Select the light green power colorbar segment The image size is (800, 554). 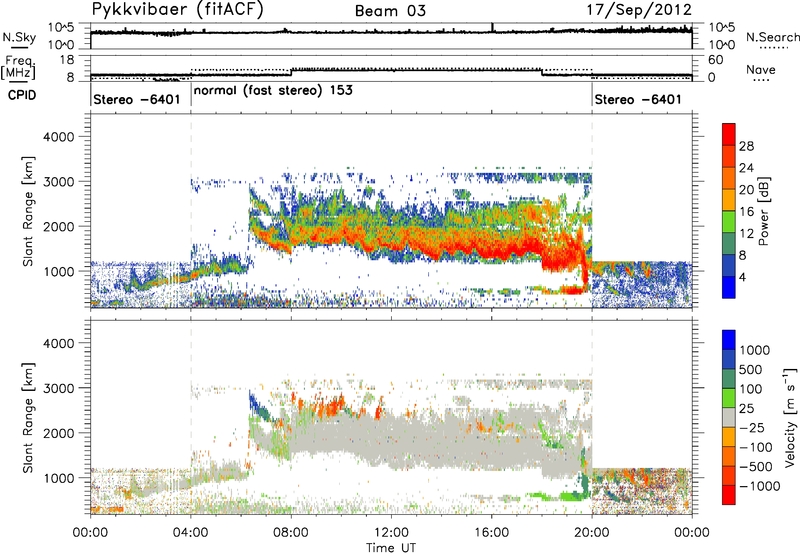pyautogui.click(x=729, y=221)
